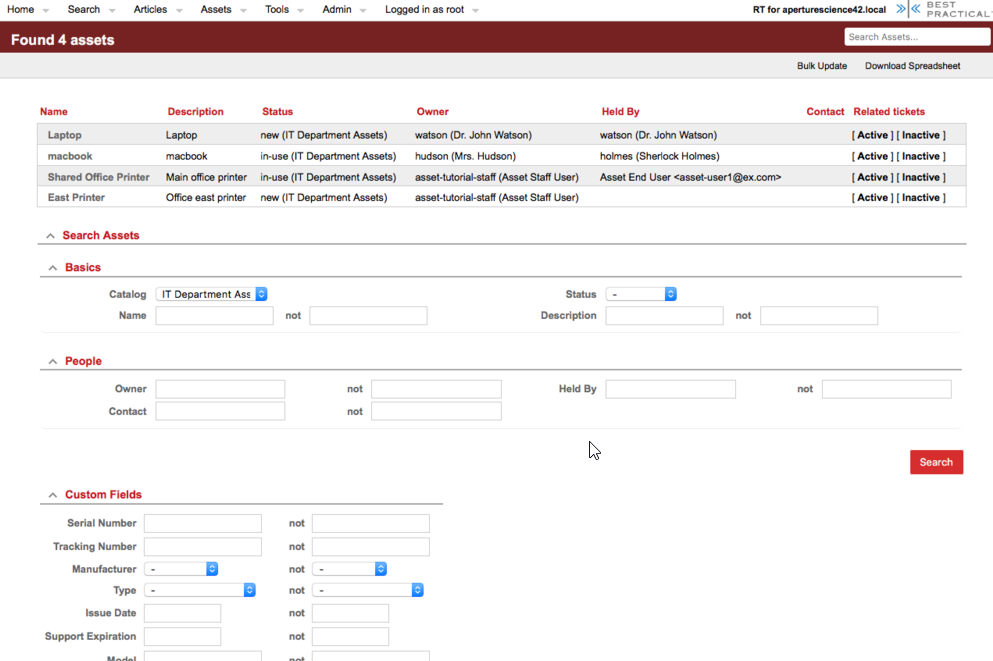Click the Owner 'not' input field
The width and height of the screenshot is (993, 661).
pos(436,389)
